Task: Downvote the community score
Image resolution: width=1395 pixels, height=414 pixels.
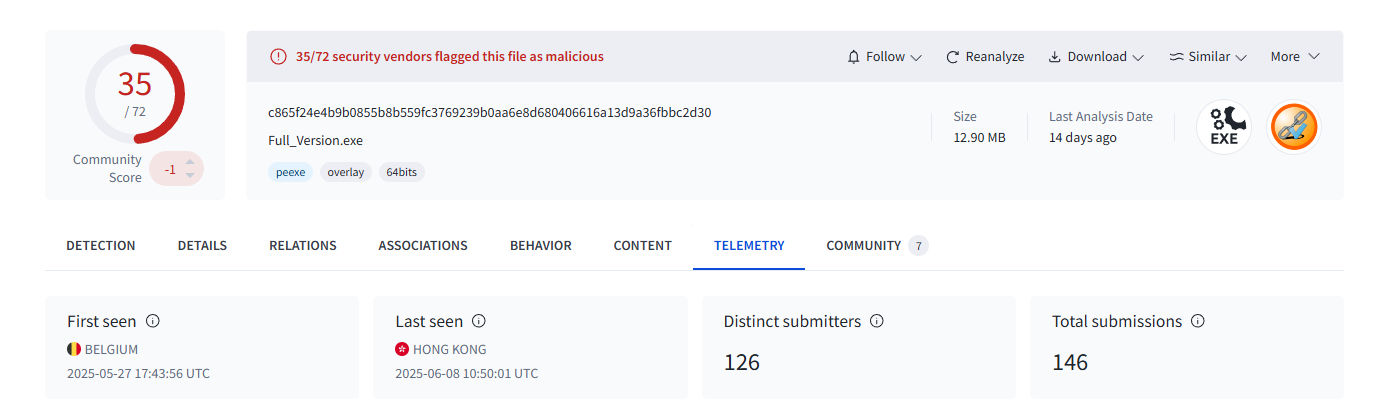Action: (190, 176)
